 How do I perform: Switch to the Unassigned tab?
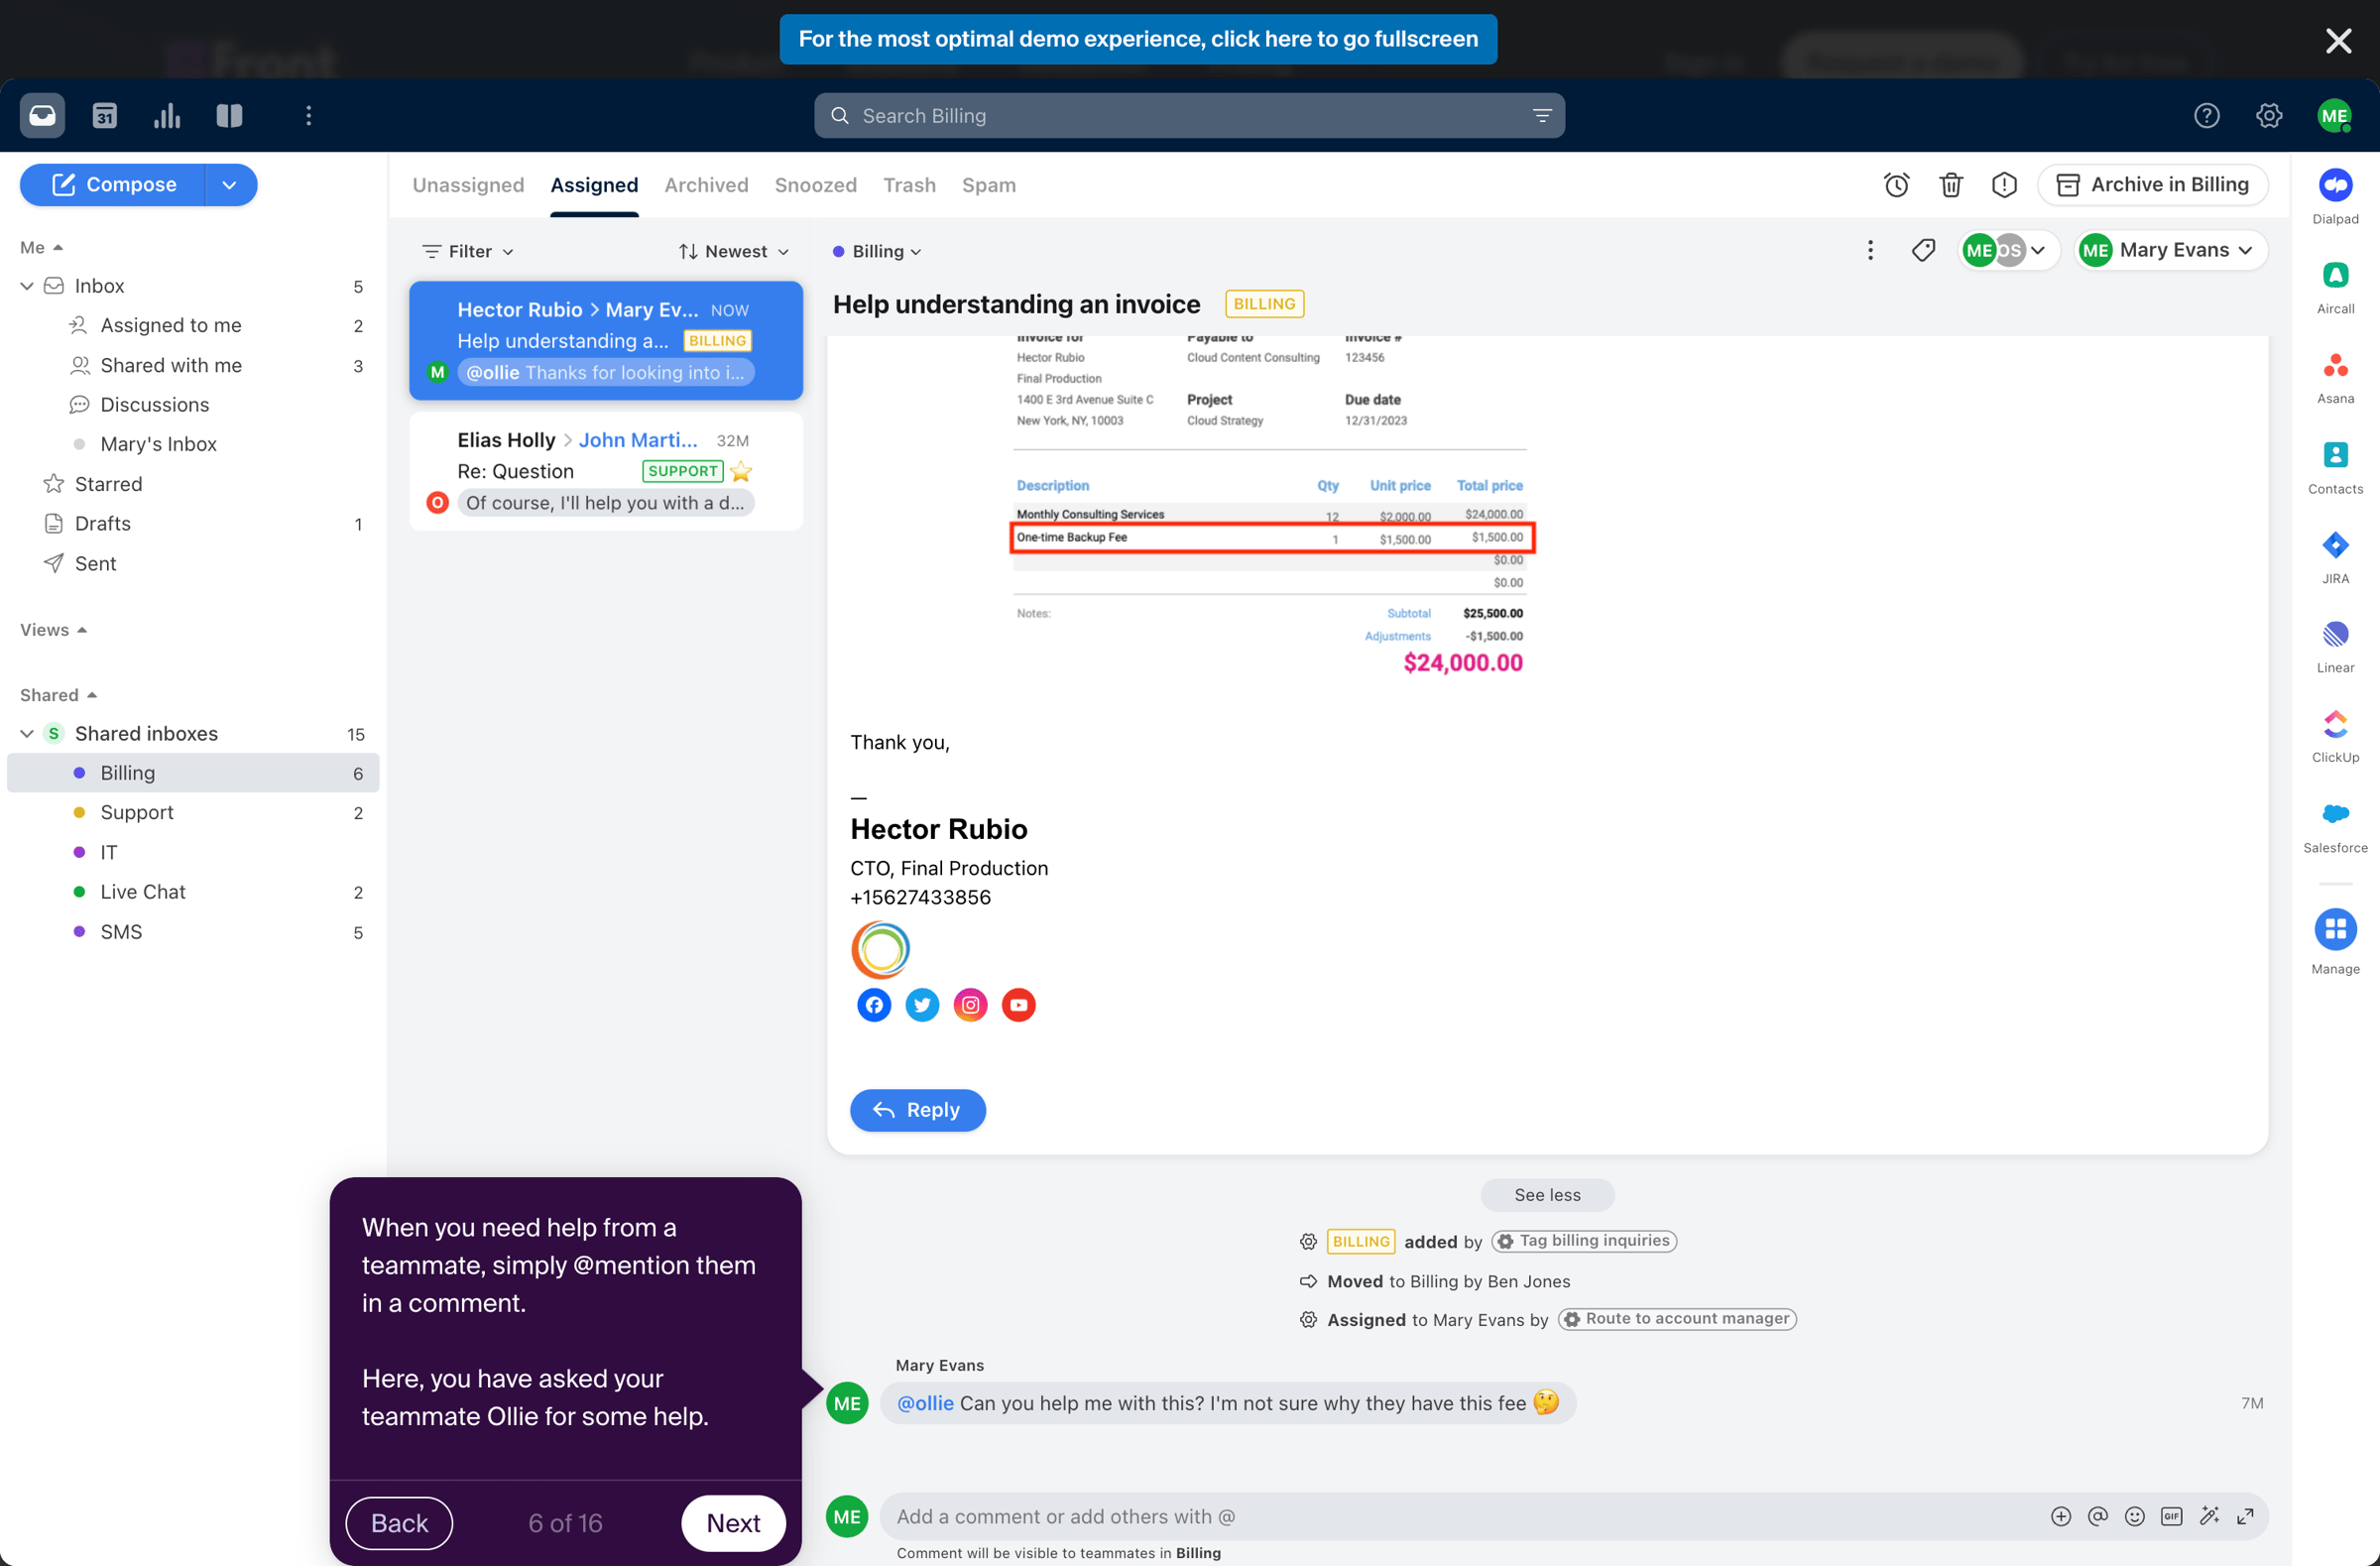tap(468, 185)
